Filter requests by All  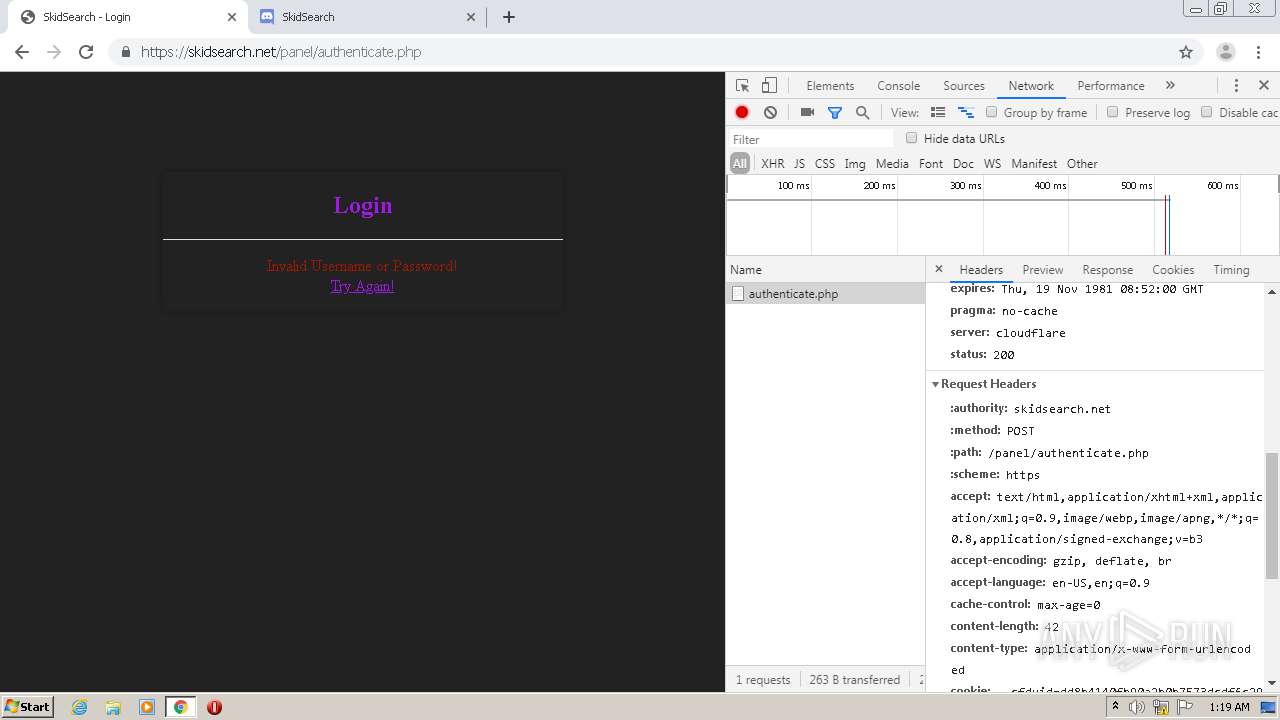pyautogui.click(x=740, y=164)
